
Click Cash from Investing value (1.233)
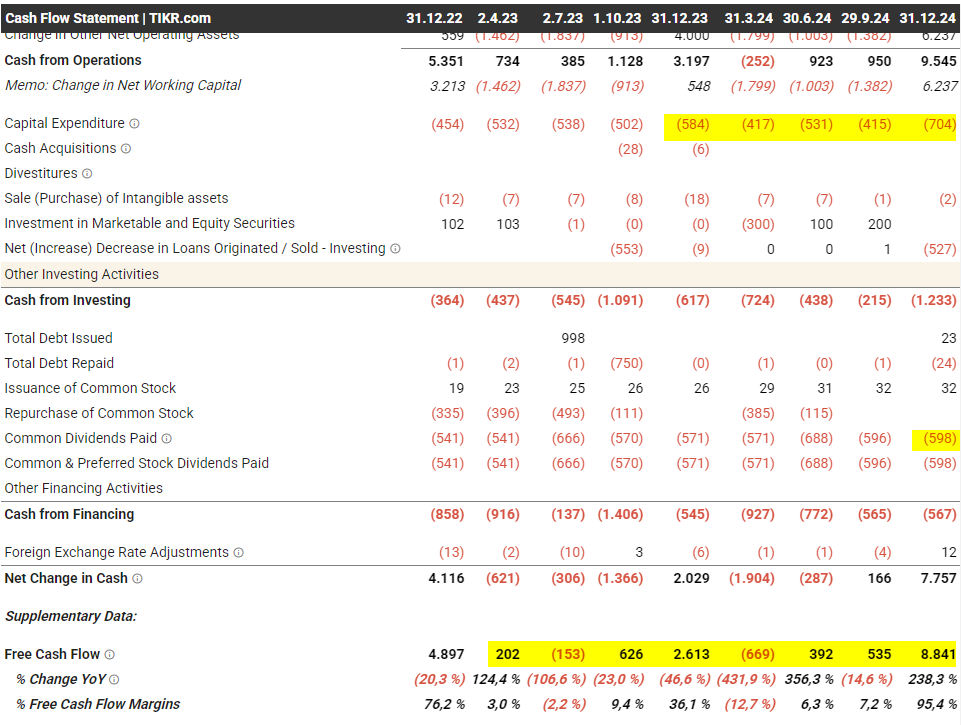coord(933,300)
